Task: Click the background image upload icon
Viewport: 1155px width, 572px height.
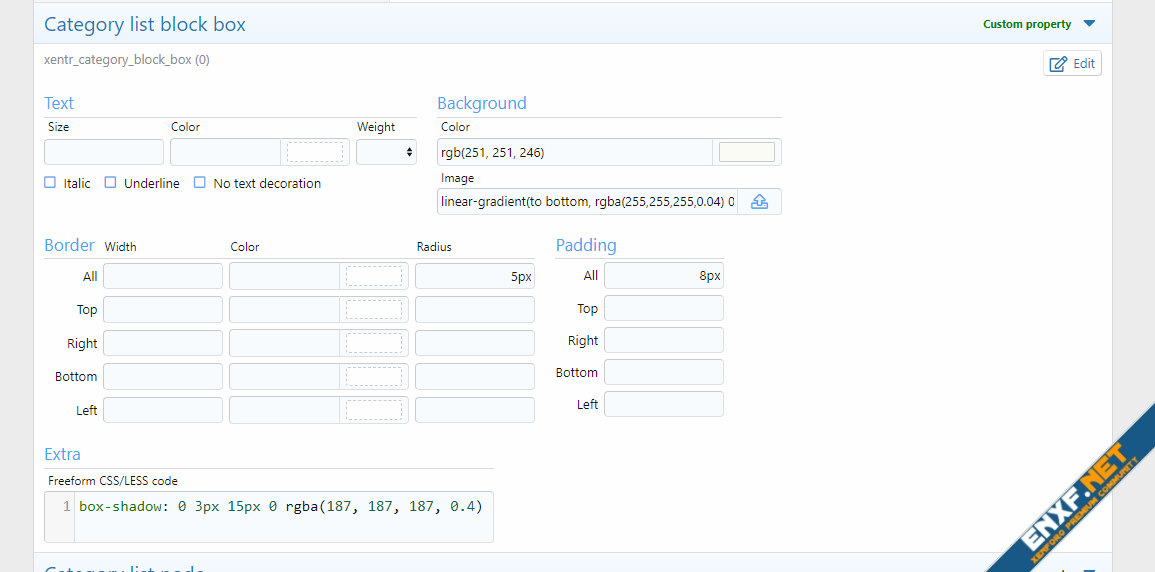Action: click(x=759, y=202)
